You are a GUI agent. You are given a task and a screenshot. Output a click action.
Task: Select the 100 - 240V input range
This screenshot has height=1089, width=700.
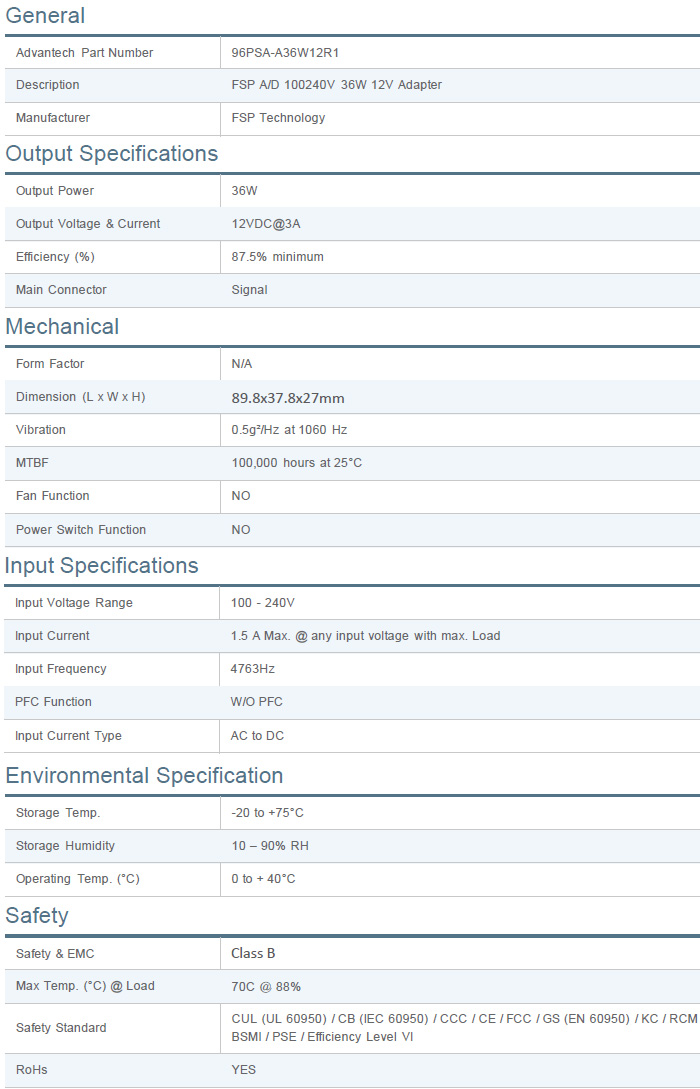263,603
